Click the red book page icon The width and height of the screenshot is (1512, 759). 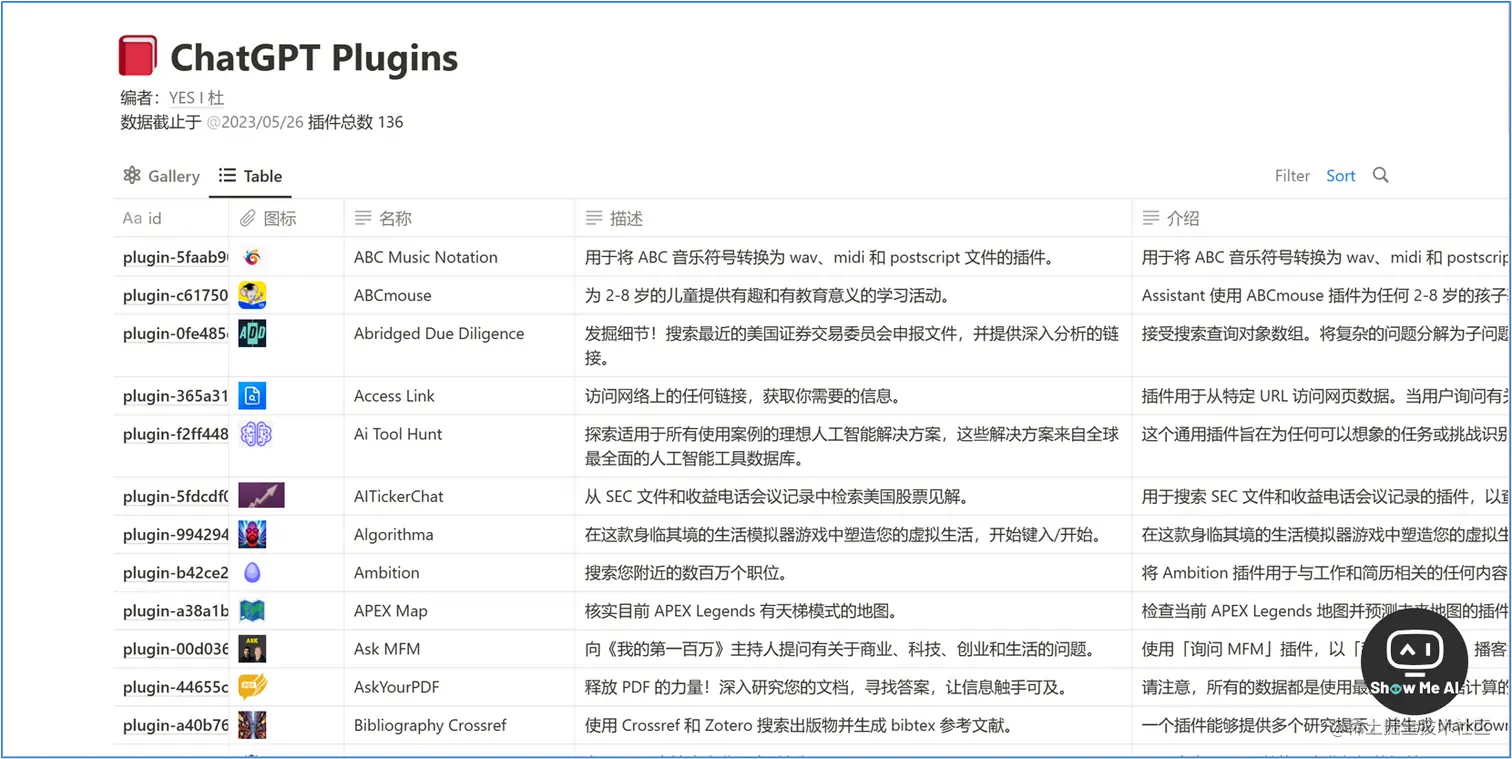138,56
